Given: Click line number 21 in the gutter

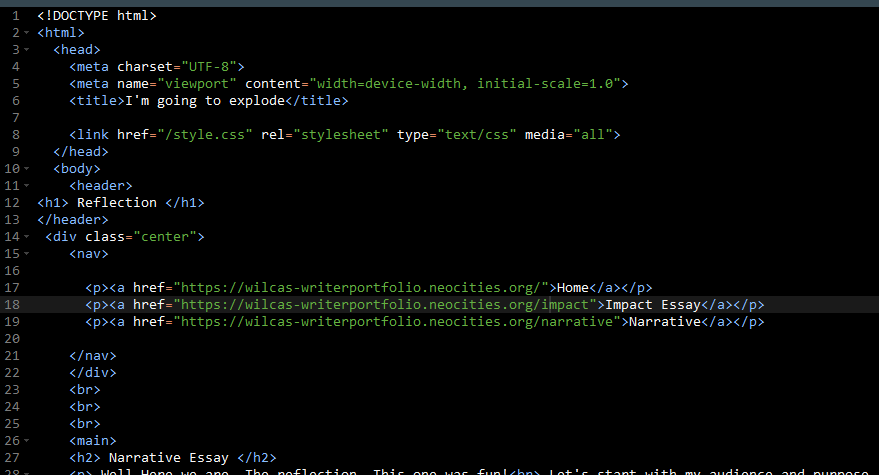Looking at the screenshot, I should 12,356.
